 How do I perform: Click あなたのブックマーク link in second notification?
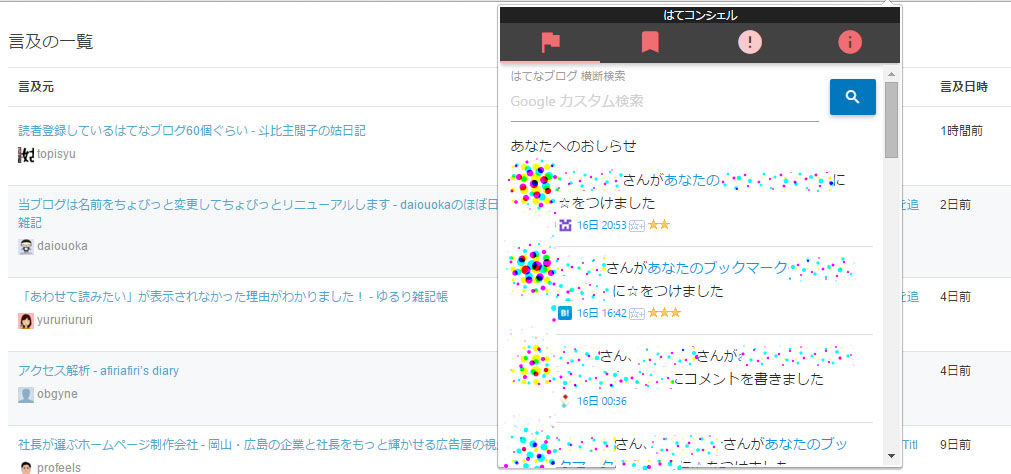[718, 268]
